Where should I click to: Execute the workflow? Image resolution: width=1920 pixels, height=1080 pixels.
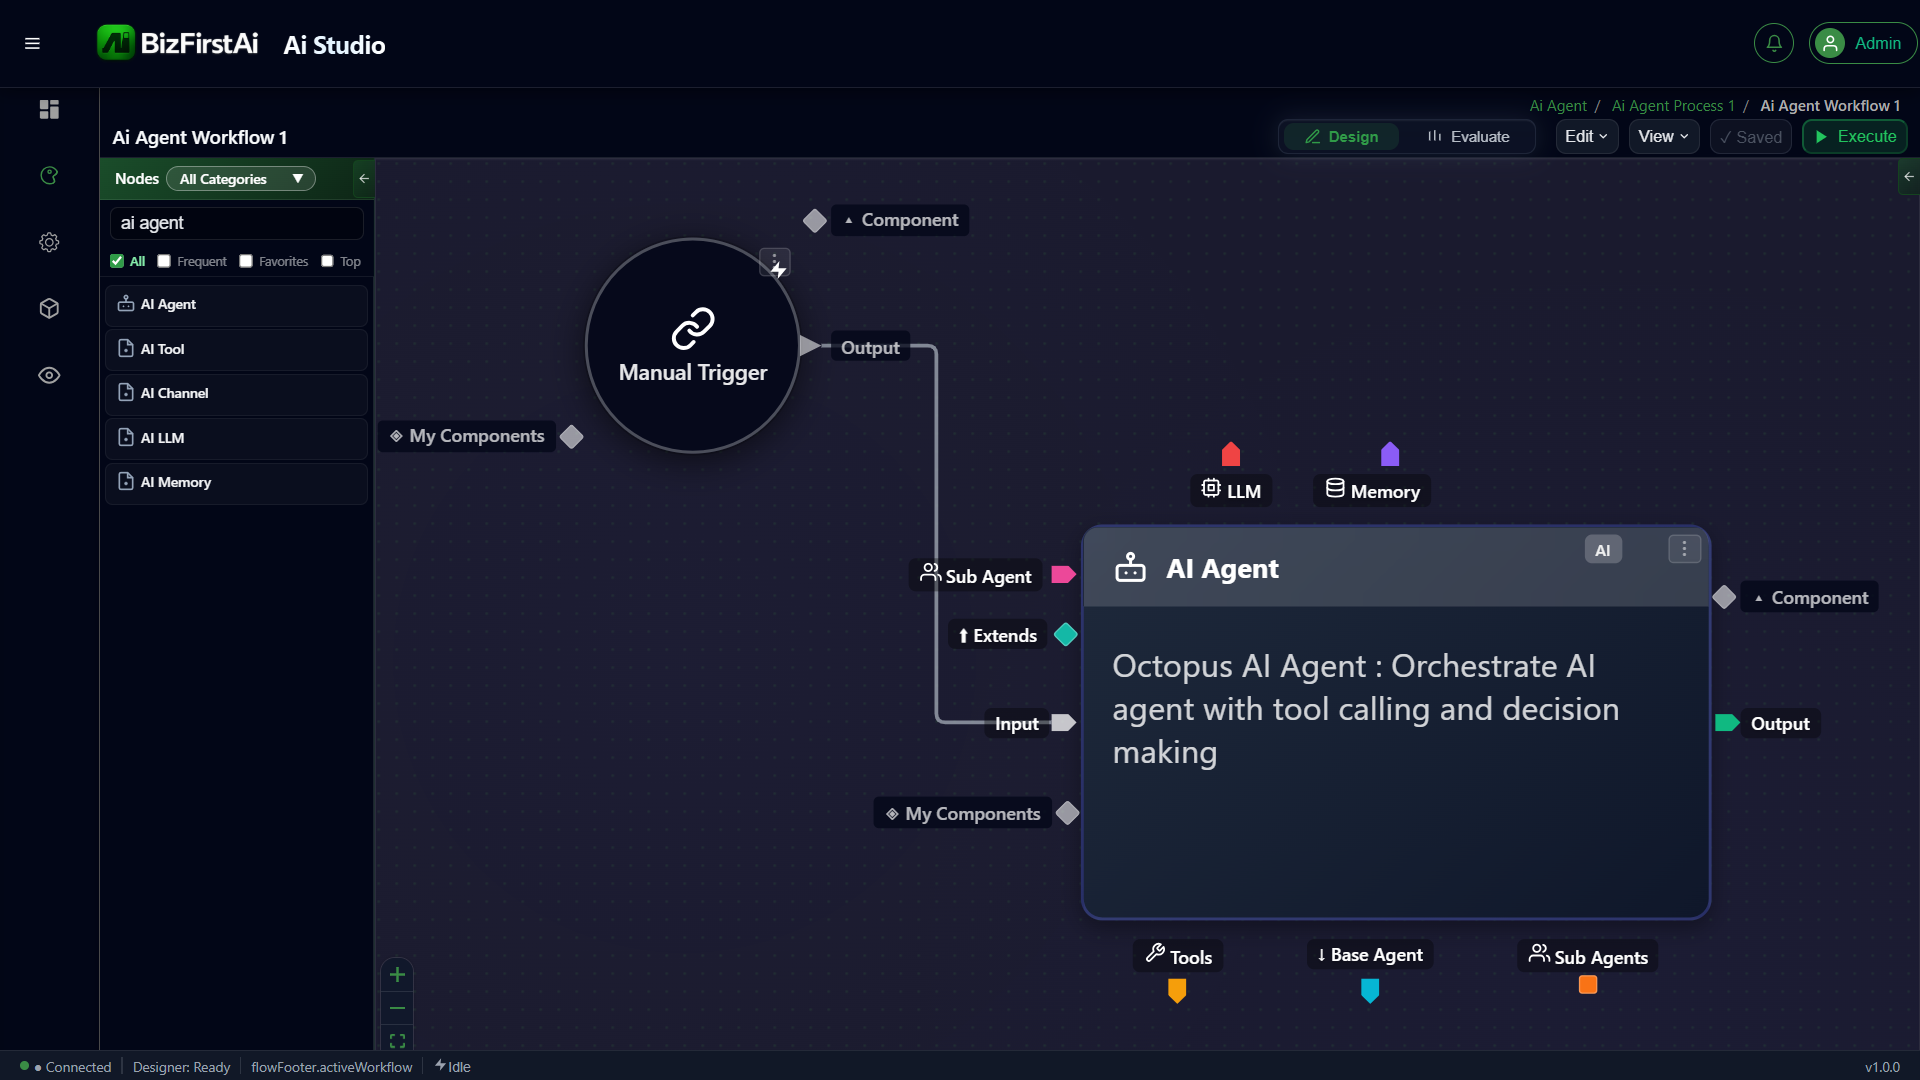click(x=1855, y=137)
